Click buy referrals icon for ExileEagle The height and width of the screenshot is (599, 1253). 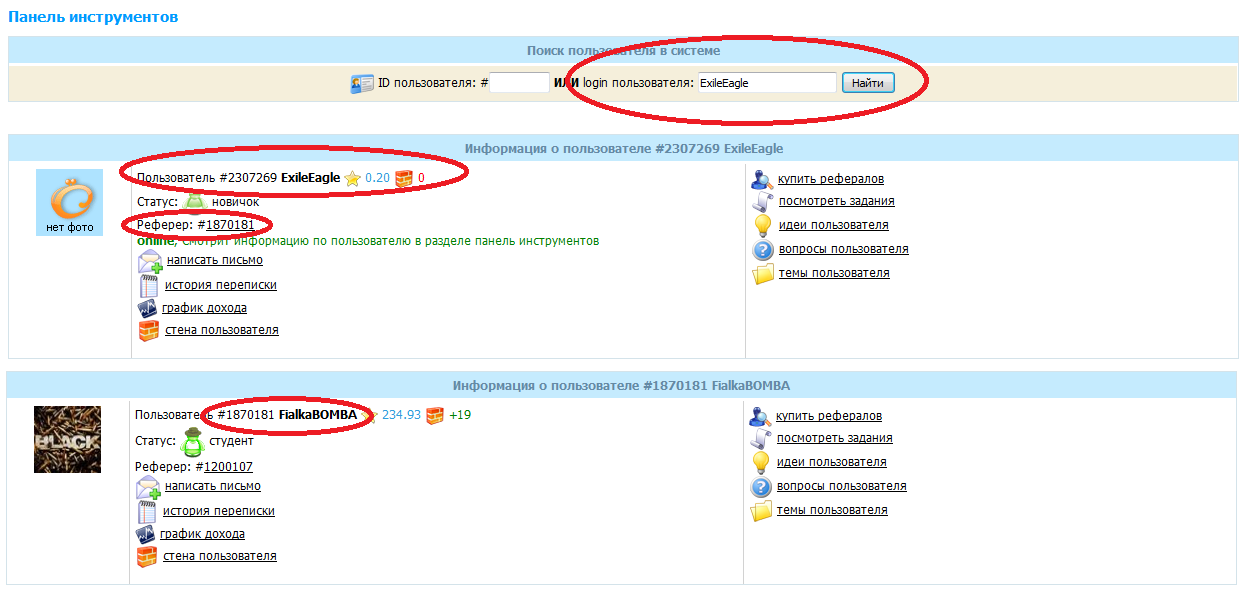[x=762, y=179]
